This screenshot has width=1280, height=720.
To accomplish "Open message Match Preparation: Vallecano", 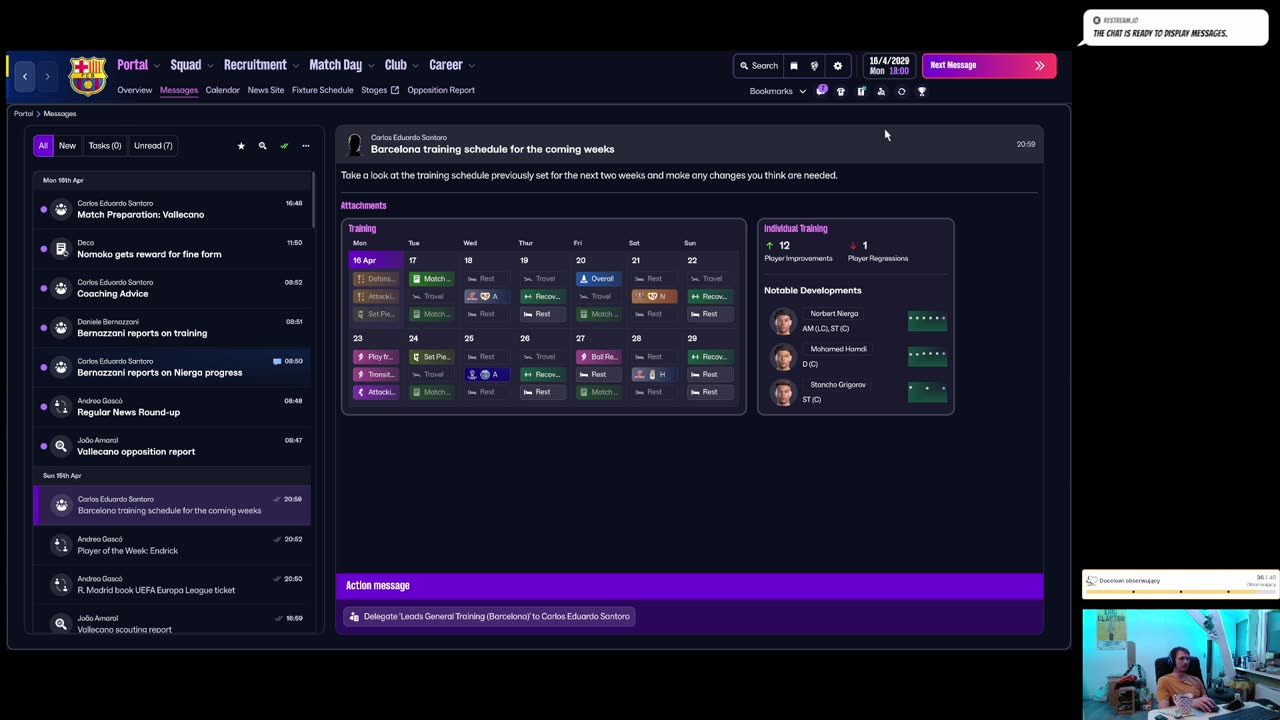I will (x=172, y=209).
